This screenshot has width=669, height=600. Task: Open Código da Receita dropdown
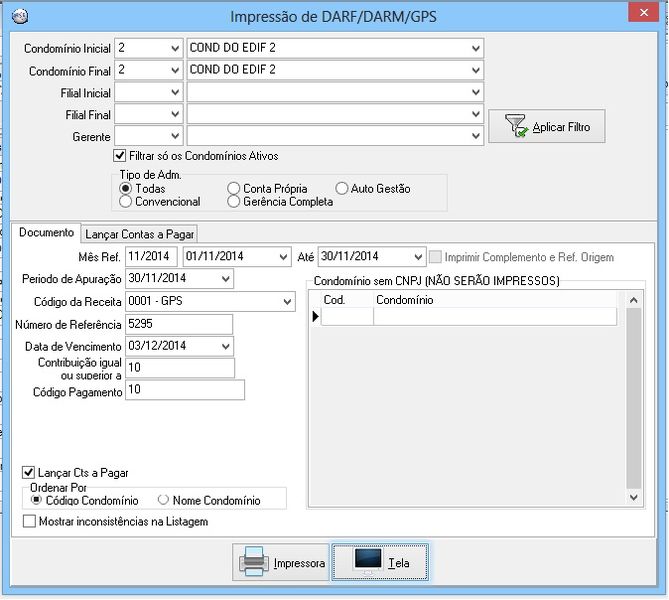click(287, 302)
